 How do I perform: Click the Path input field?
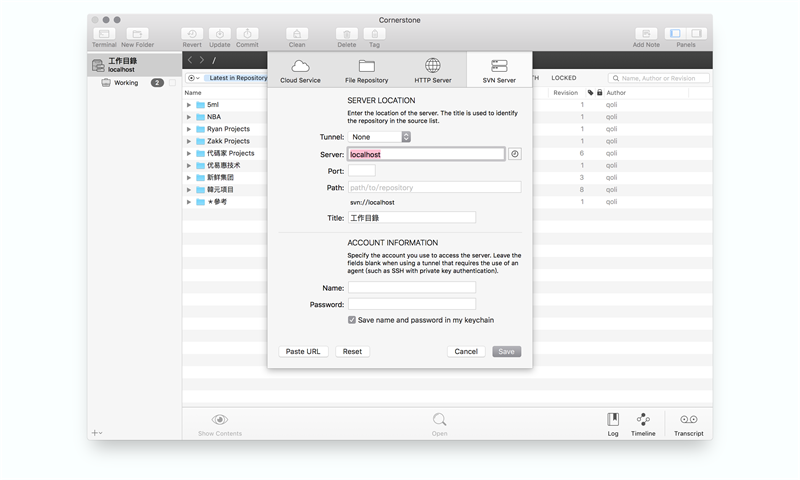[434, 187]
